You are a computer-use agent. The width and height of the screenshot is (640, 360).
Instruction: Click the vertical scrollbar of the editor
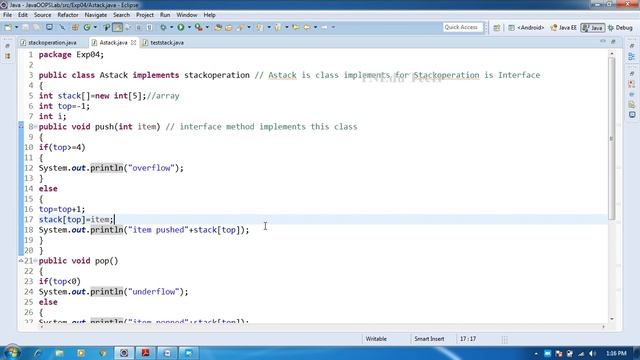click(x=611, y=139)
